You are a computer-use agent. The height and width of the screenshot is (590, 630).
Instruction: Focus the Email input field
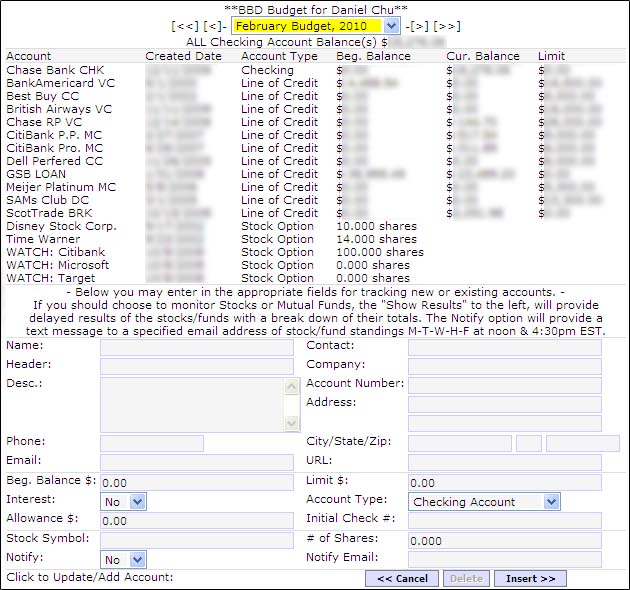[197, 463]
